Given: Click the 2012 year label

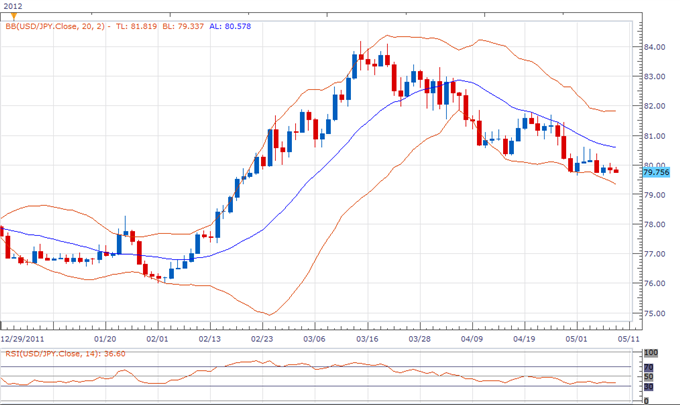Looking at the screenshot, I should (x=12, y=5).
